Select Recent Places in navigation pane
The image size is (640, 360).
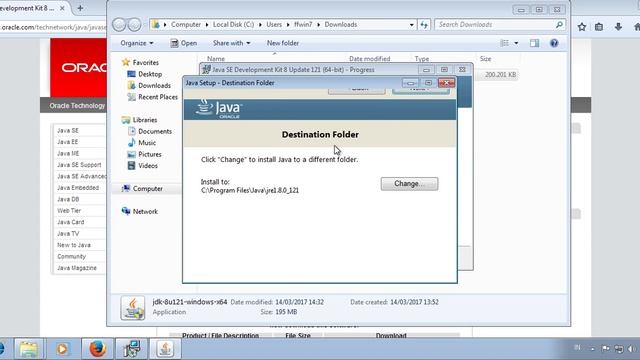[x=158, y=97]
